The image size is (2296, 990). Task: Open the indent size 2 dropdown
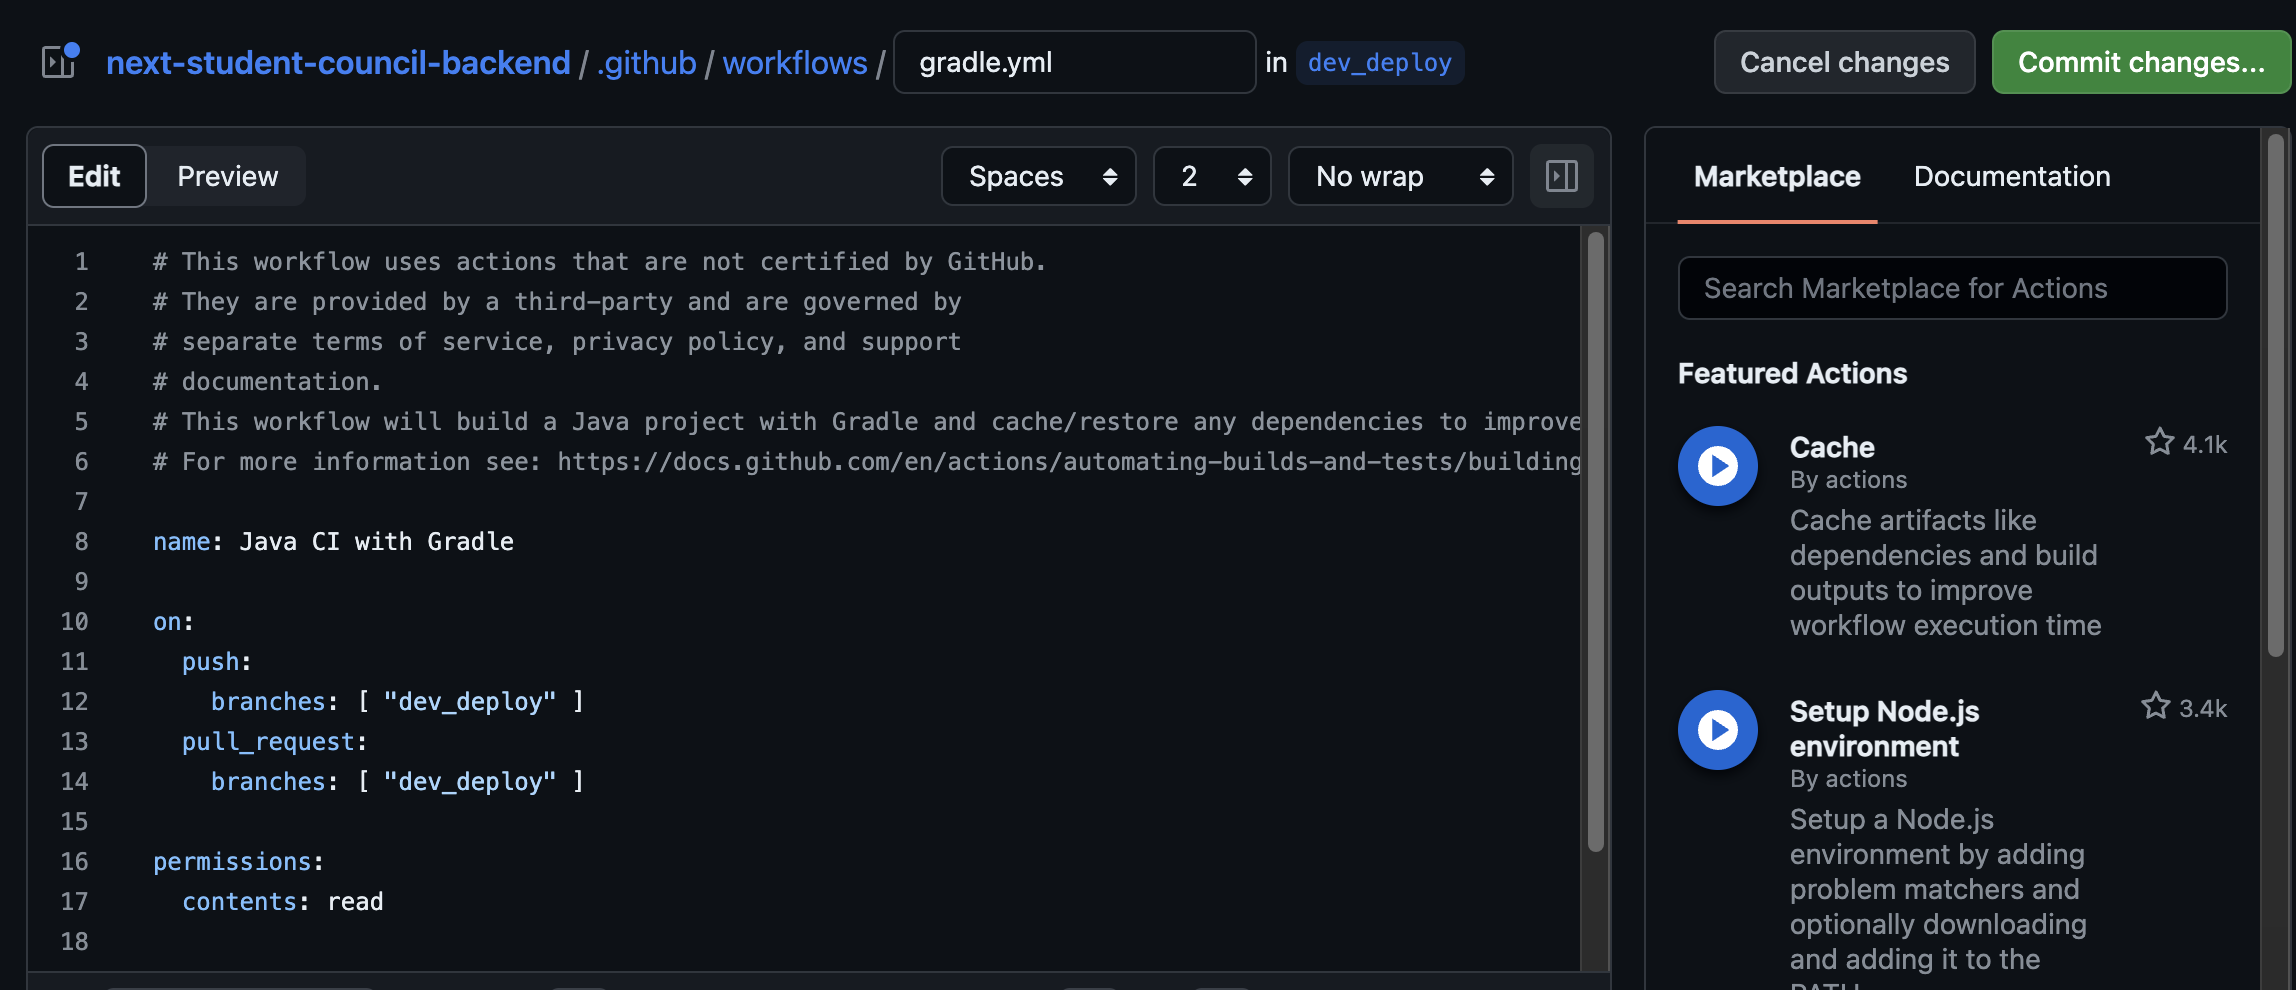tap(1212, 176)
